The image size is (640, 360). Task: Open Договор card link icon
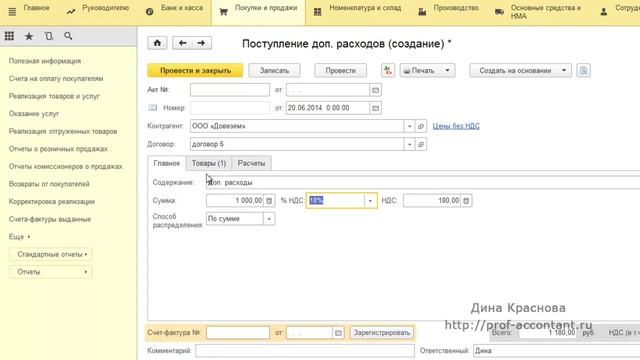click(421, 144)
